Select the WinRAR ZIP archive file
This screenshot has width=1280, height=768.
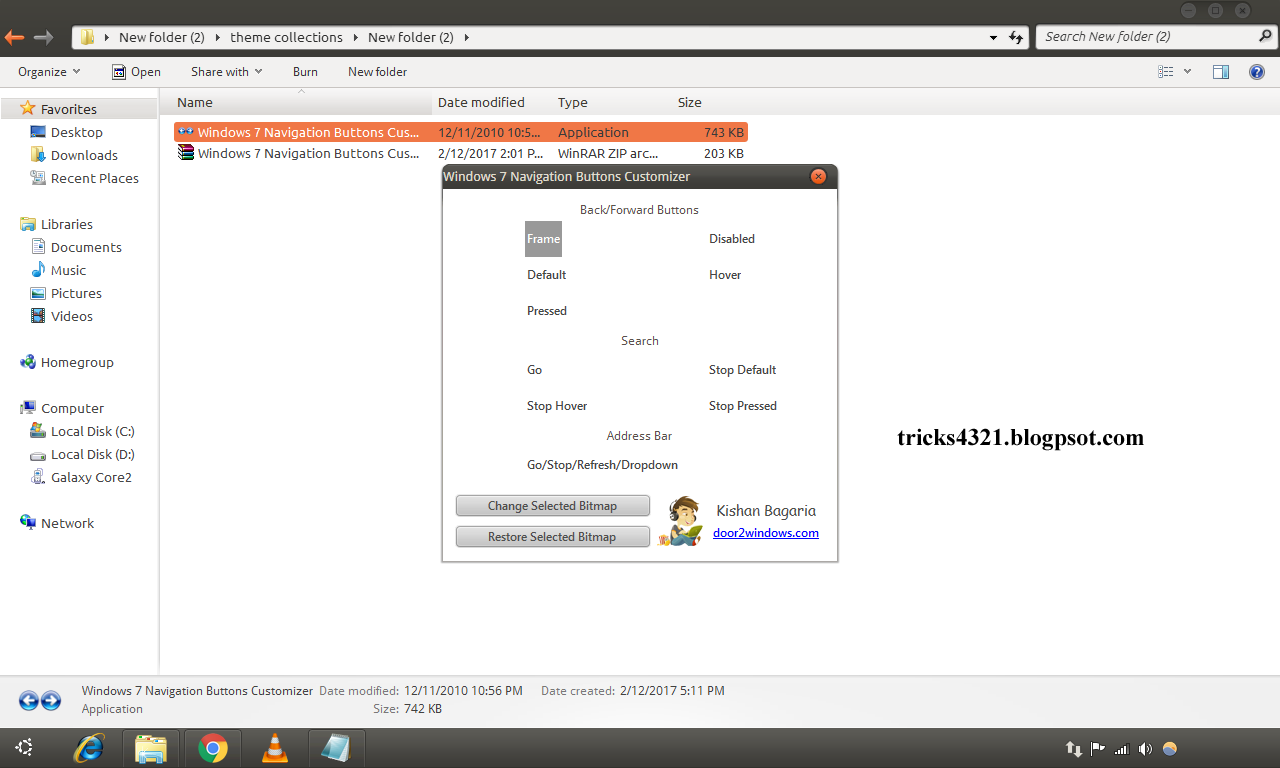461,153
